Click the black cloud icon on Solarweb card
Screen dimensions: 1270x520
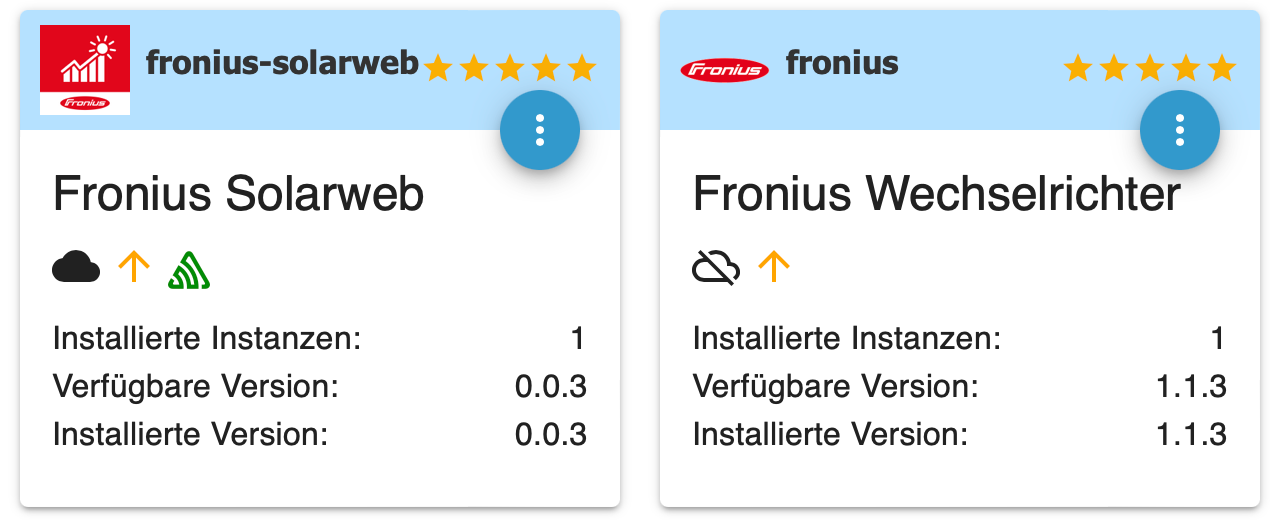point(76,268)
